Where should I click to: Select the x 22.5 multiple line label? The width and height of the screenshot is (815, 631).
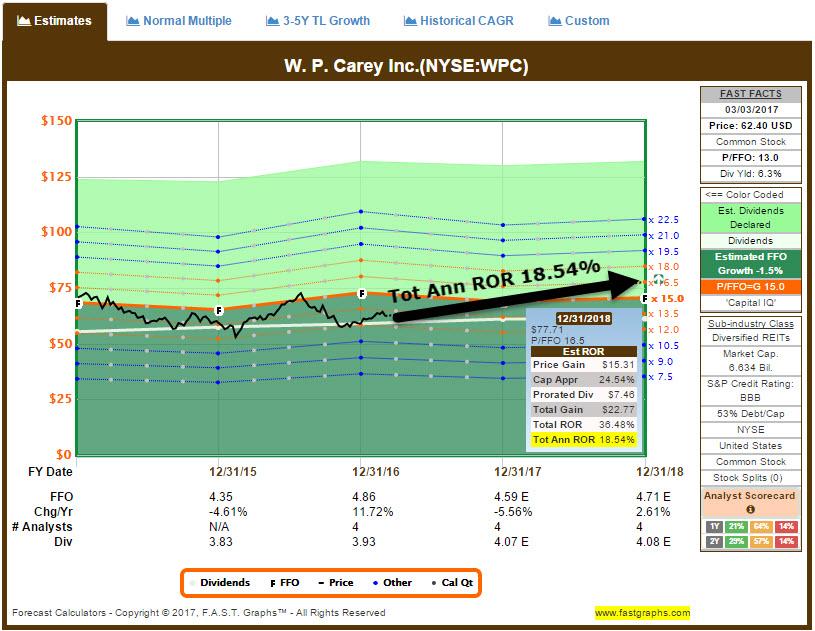(664, 220)
